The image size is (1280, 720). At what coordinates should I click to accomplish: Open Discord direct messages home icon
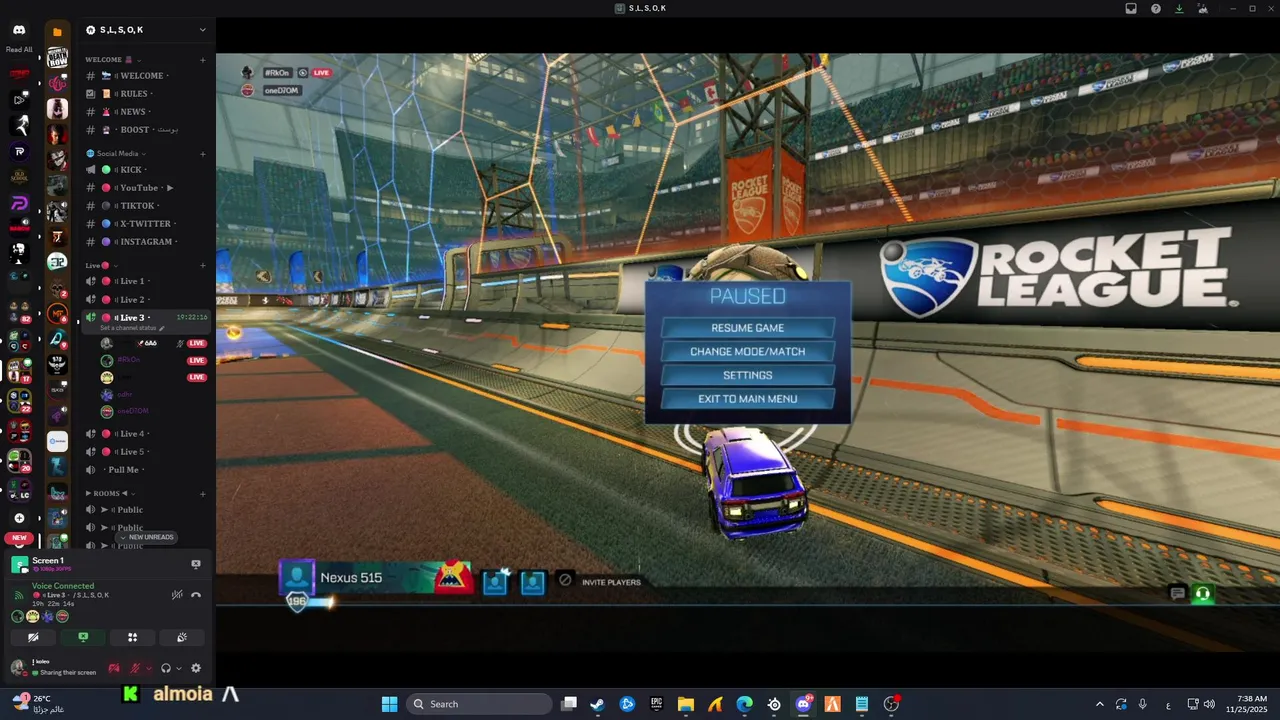pos(19,32)
